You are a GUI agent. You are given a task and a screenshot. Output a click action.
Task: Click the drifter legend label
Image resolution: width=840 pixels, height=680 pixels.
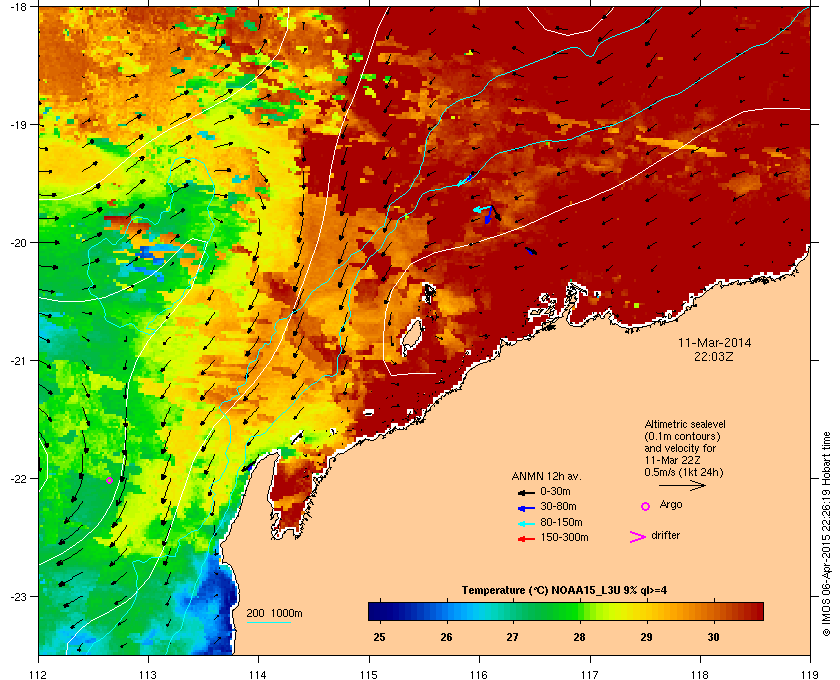tap(666, 535)
